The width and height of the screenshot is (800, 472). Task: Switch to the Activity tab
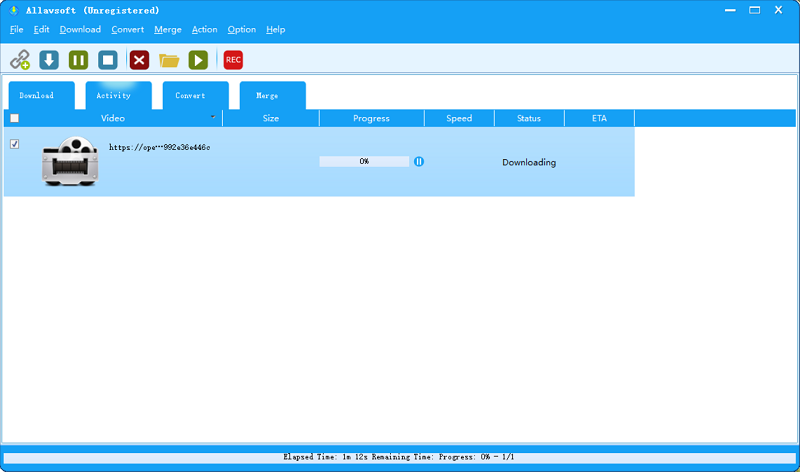pyautogui.click(x=118, y=95)
